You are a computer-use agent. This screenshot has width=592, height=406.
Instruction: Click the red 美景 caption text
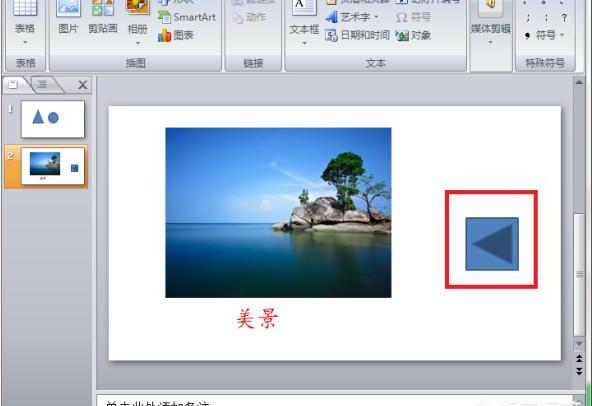tap(257, 319)
